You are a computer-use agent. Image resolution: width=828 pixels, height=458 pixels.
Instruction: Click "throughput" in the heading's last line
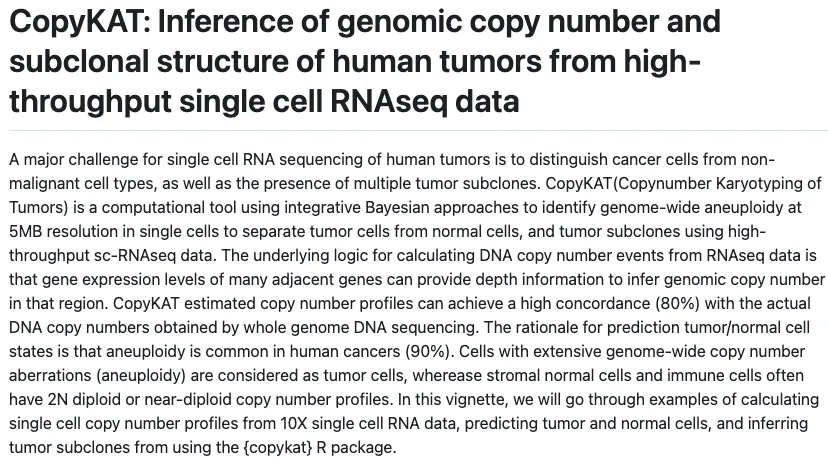(90, 102)
